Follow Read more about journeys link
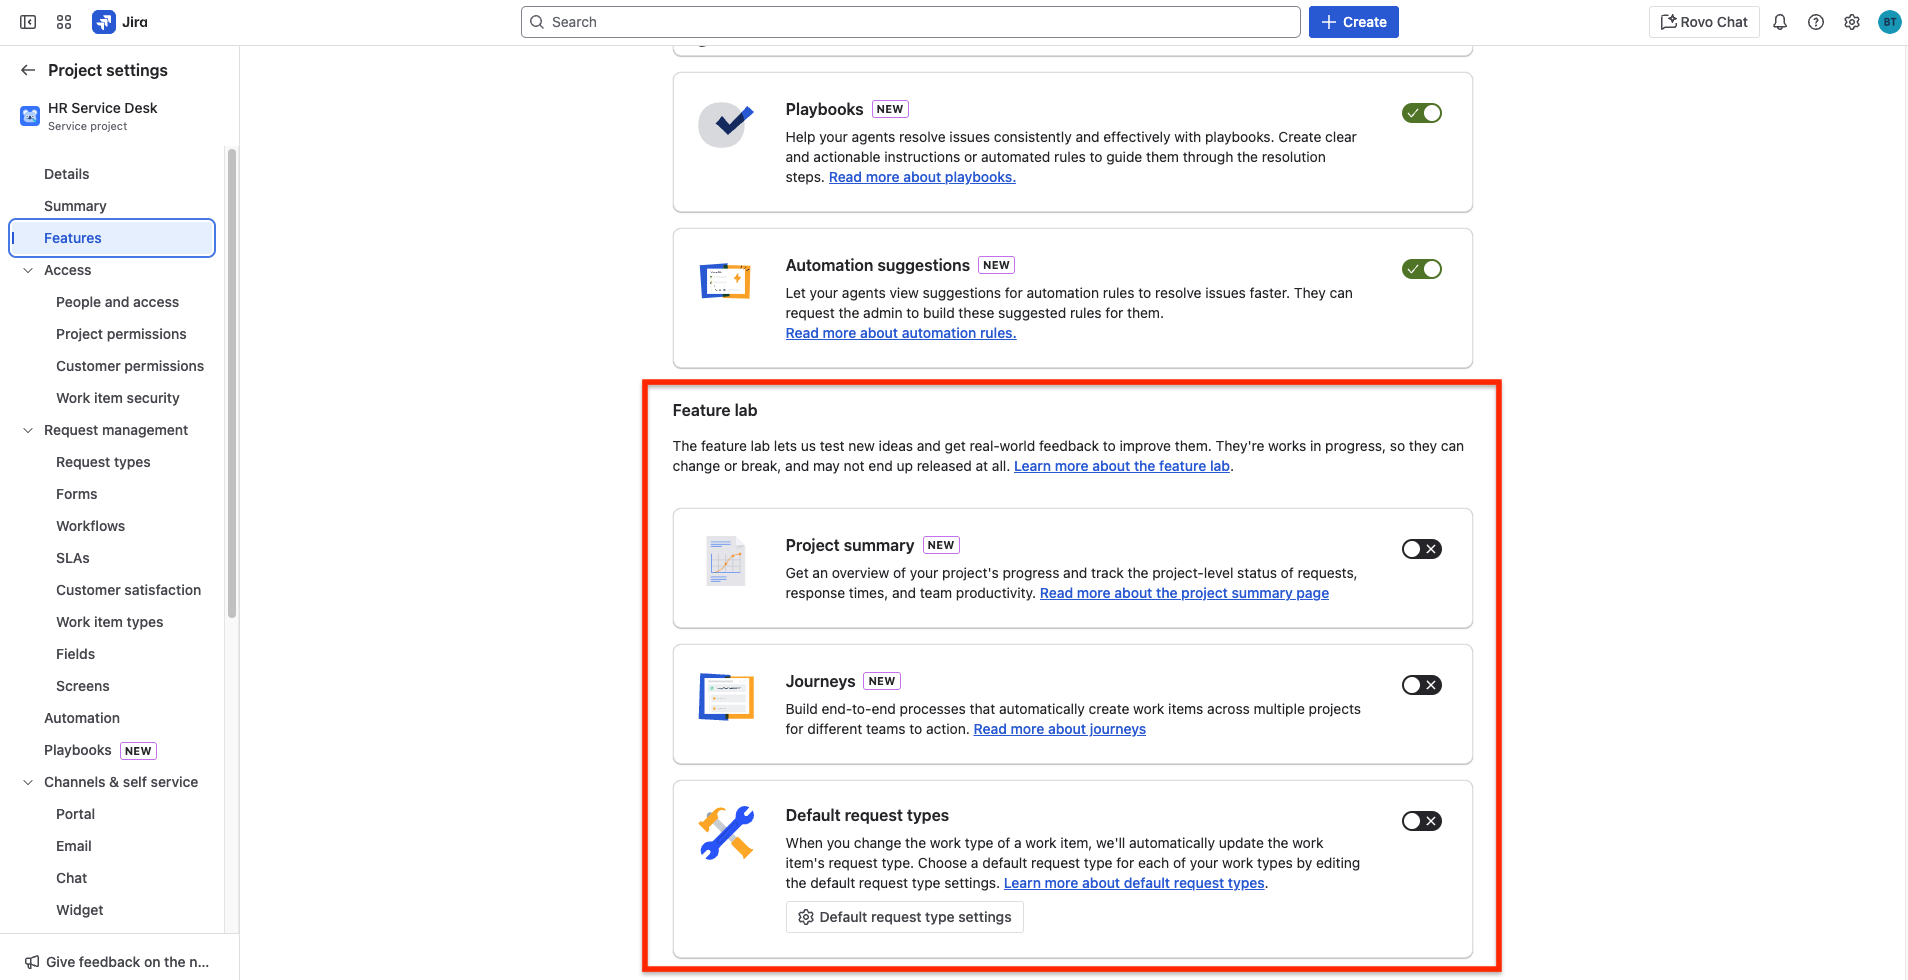Viewport: 1908px width, 980px height. pos(1060,729)
